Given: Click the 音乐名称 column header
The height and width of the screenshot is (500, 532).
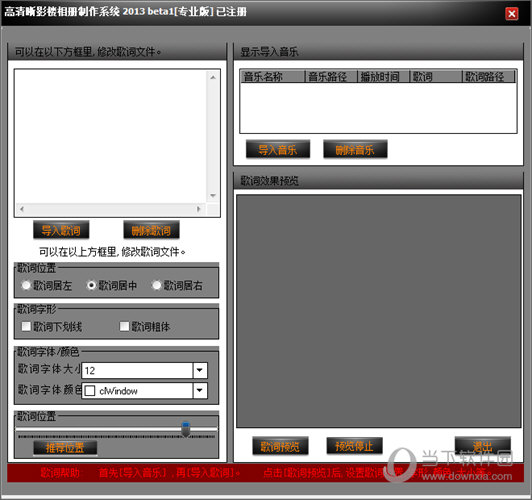Looking at the screenshot, I should click(x=272, y=76).
